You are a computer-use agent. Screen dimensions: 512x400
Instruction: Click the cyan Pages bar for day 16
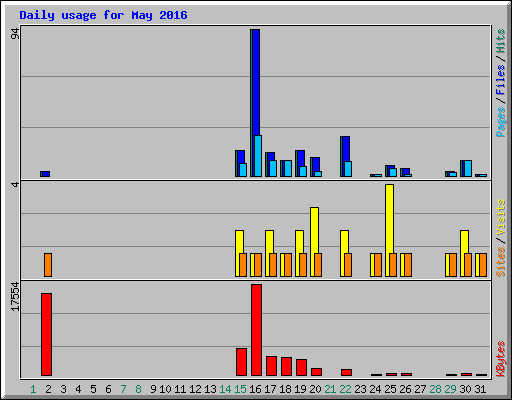pyautogui.click(x=258, y=156)
